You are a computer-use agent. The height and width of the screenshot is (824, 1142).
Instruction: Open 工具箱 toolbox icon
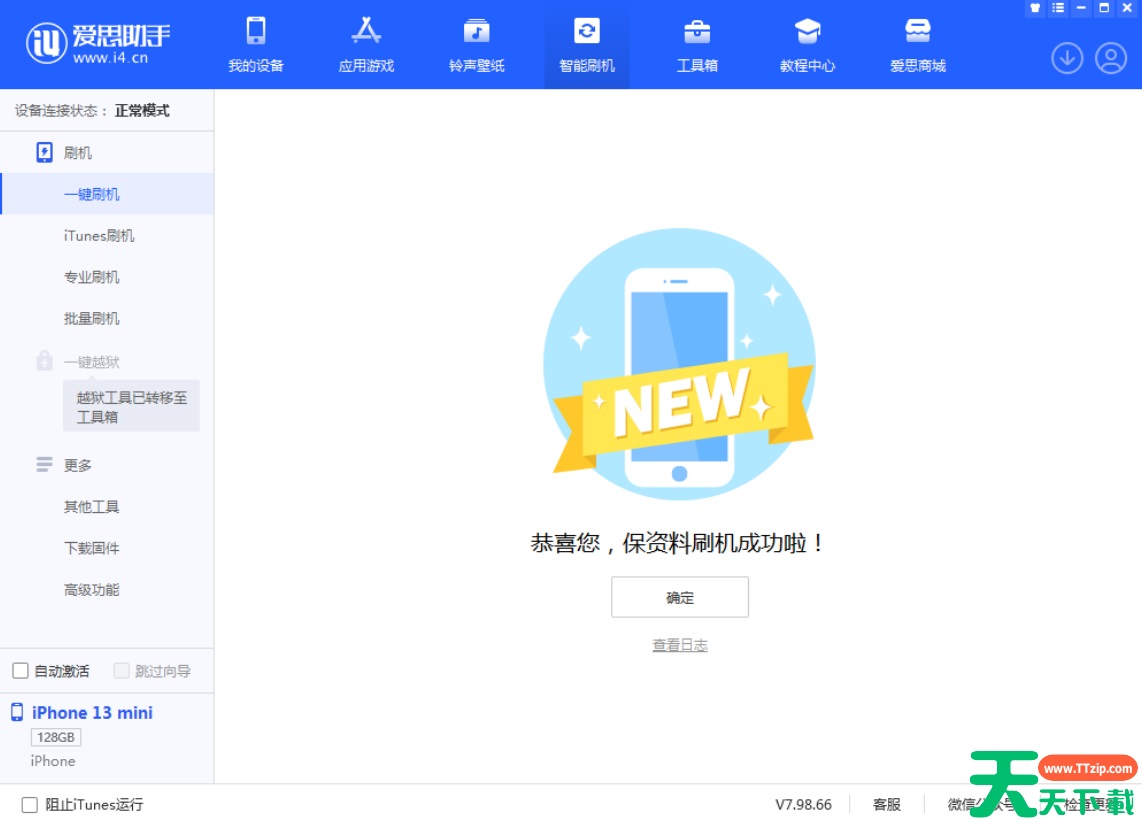point(697,32)
